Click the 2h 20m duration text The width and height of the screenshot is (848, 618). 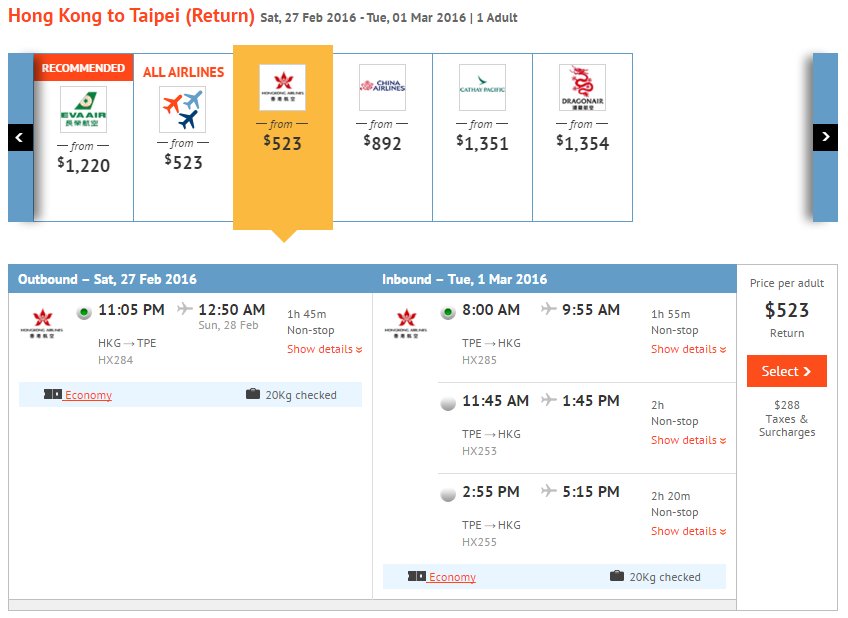coord(671,496)
